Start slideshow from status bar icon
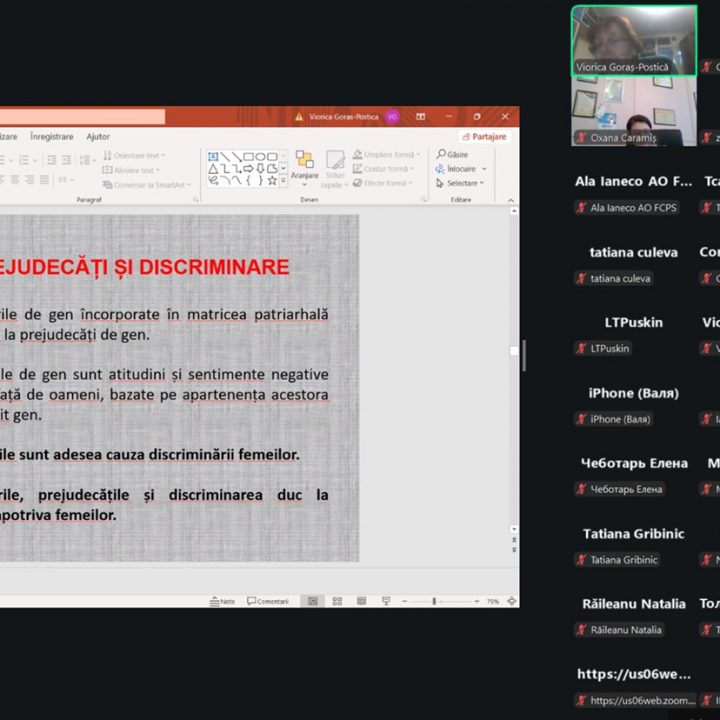Image resolution: width=720 pixels, height=720 pixels. (386, 601)
